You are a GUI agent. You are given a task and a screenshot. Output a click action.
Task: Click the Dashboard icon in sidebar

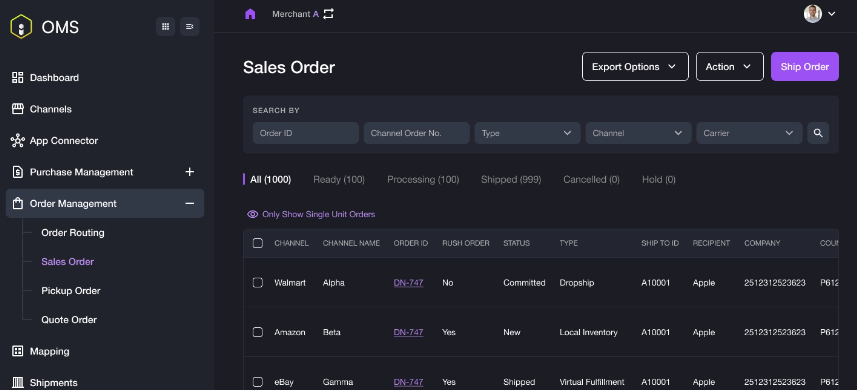[x=17, y=78]
